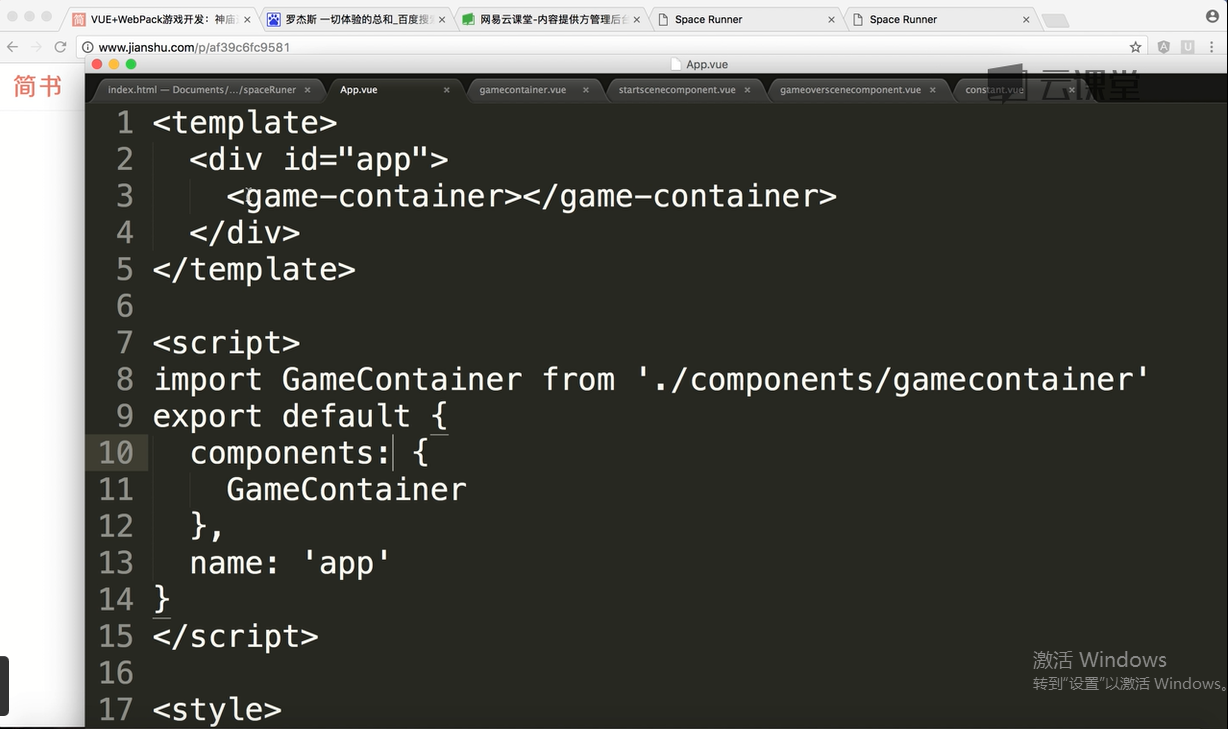Click the closing </template> tag

click(254, 269)
